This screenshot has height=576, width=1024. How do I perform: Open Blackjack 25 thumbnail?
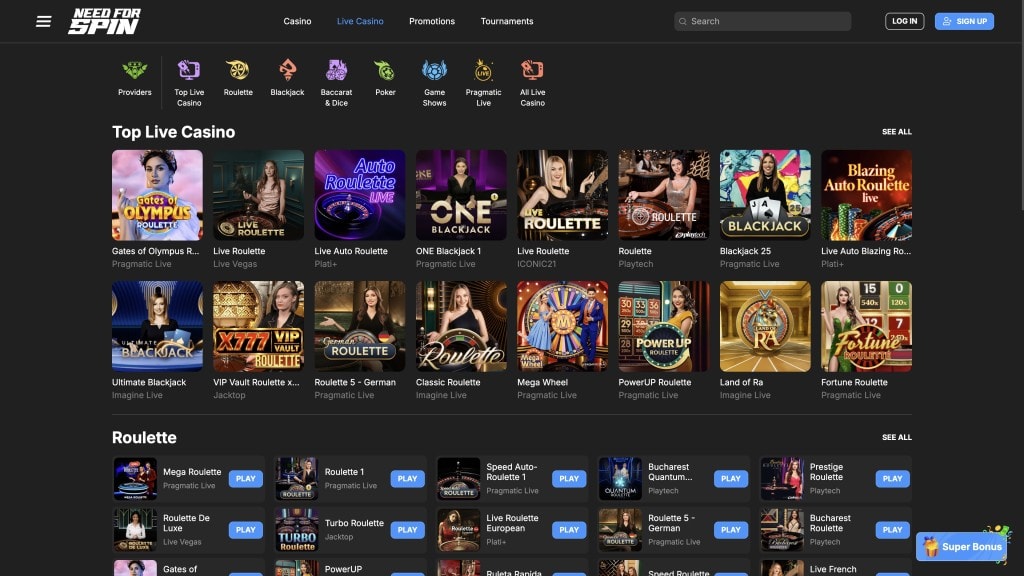tap(765, 195)
